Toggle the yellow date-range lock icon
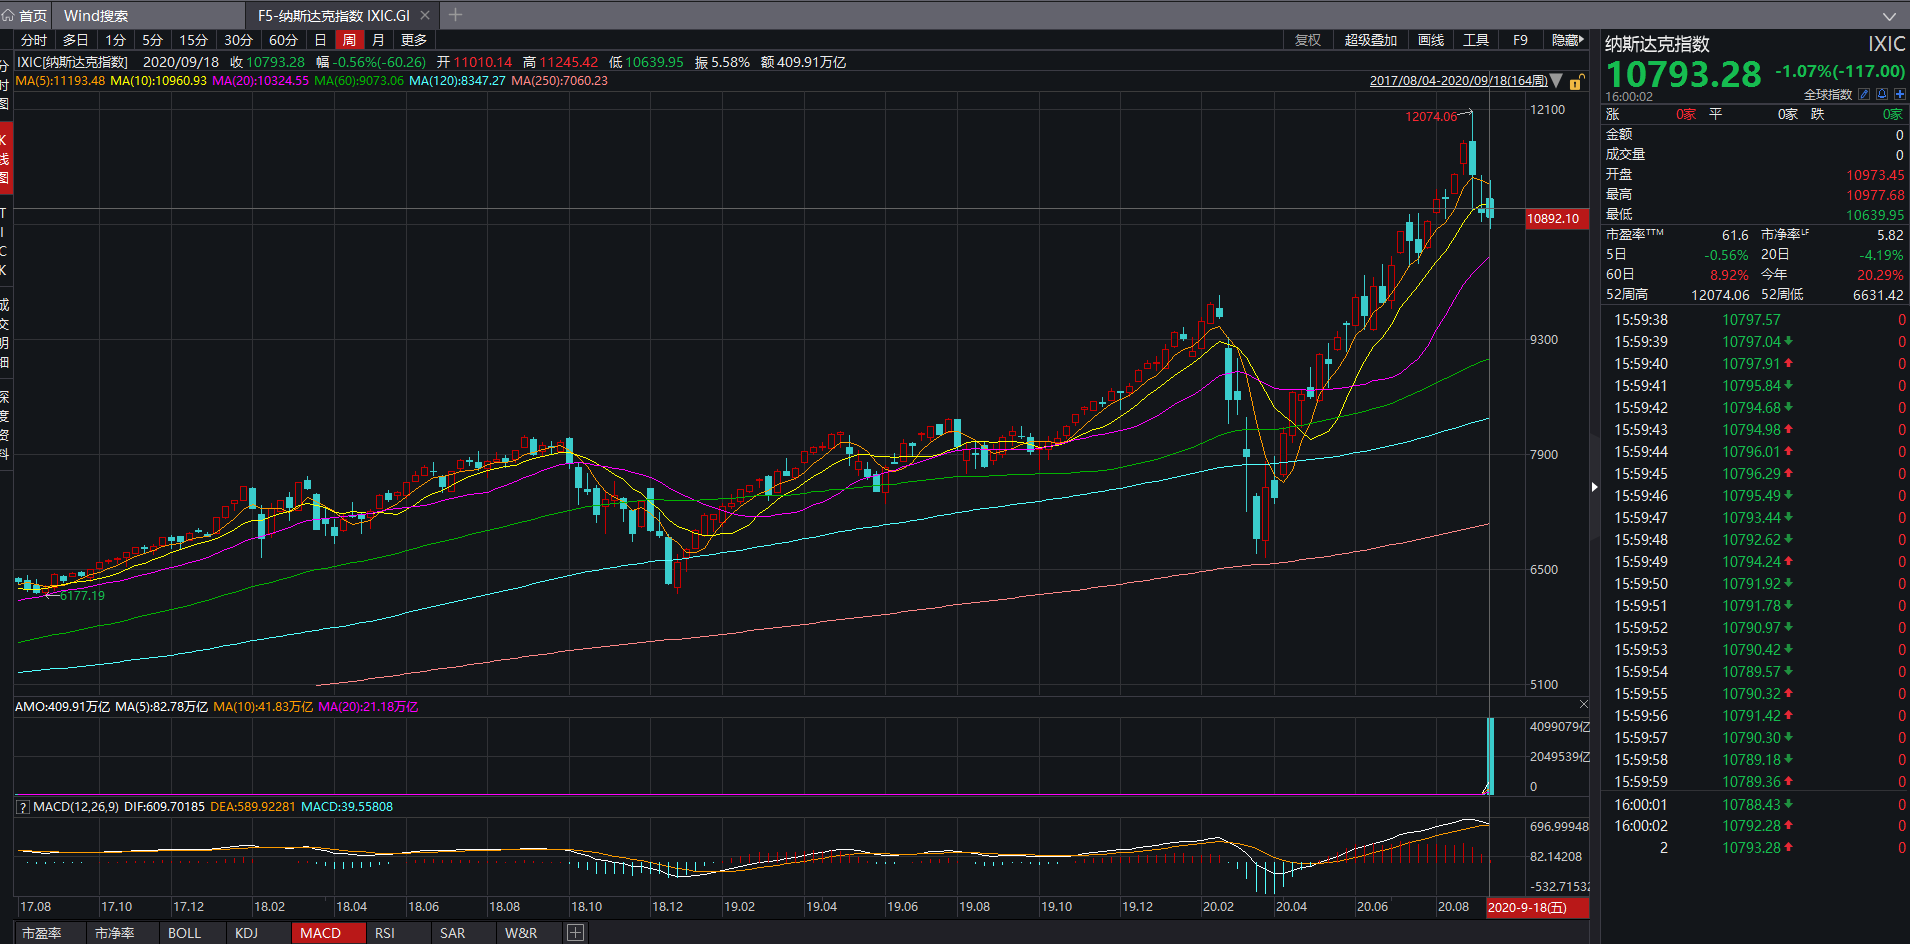This screenshot has width=1910, height=944. pos(1576,82)
